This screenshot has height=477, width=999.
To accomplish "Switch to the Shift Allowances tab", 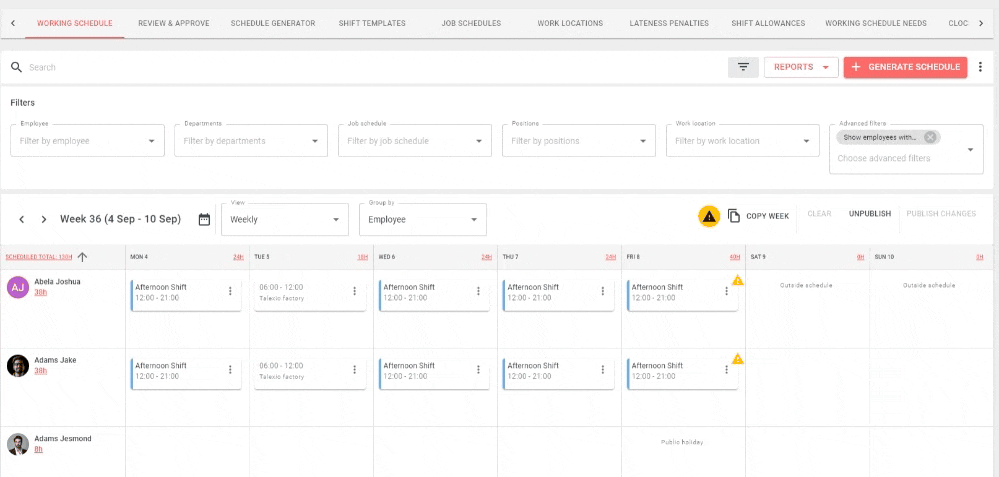I will point(768,23).
